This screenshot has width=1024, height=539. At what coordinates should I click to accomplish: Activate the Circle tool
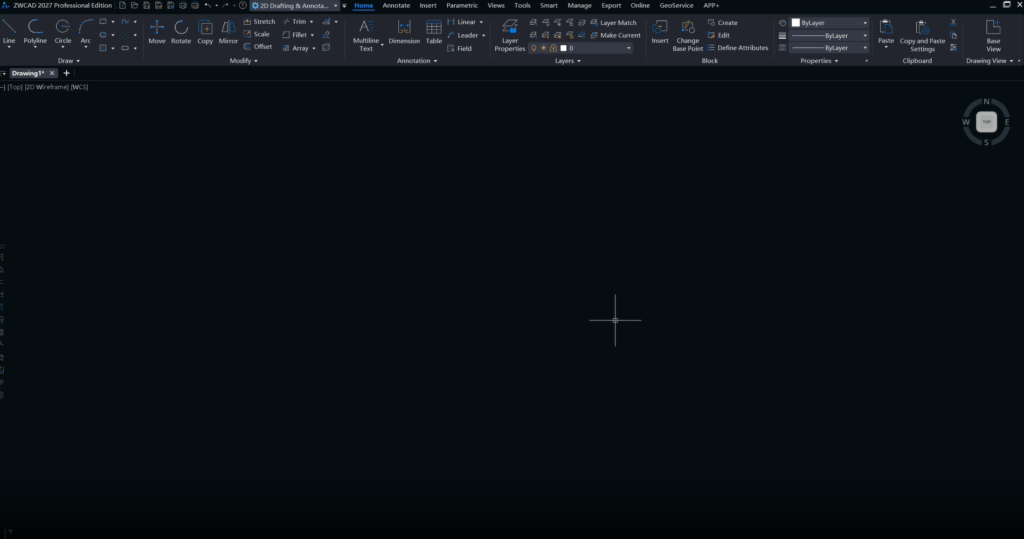[x=63, y=32]
